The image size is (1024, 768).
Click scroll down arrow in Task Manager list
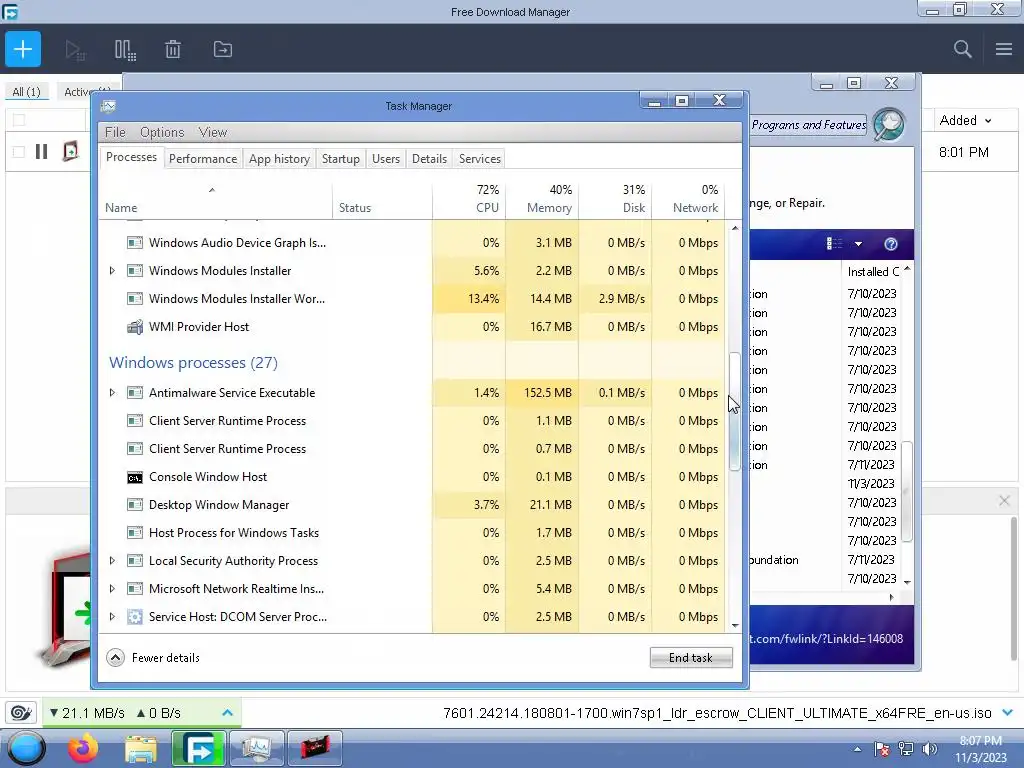(x=735, y=626)
